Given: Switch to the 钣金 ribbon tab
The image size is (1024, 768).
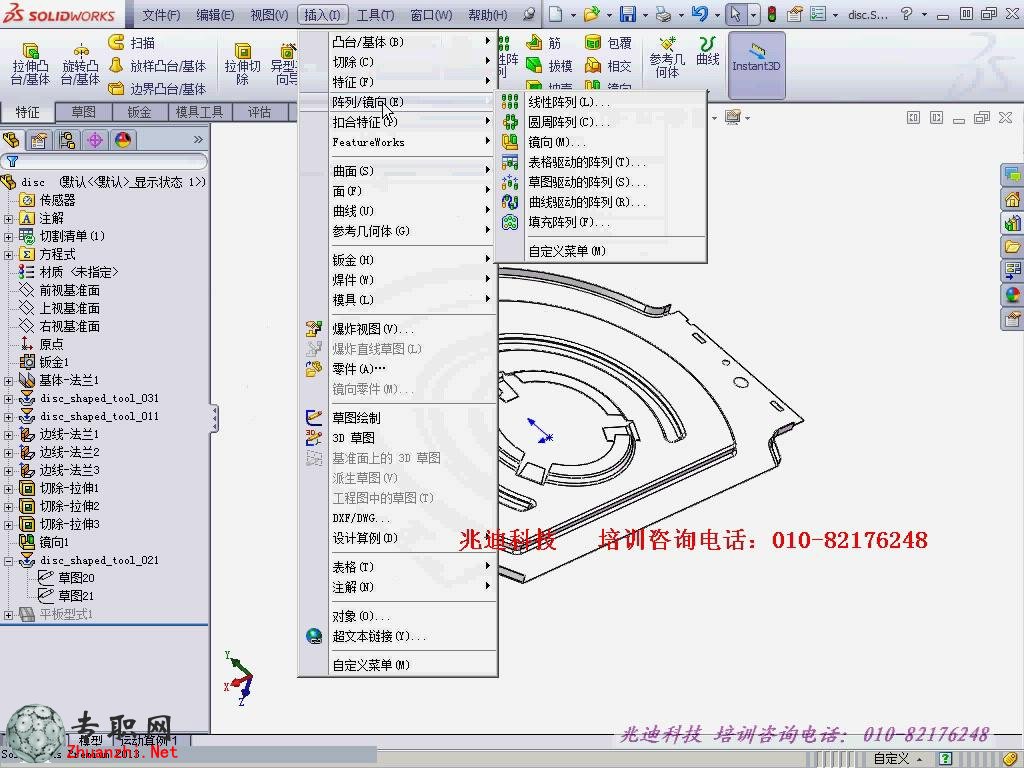Looking at the screenshot, I should coord(139,112).
